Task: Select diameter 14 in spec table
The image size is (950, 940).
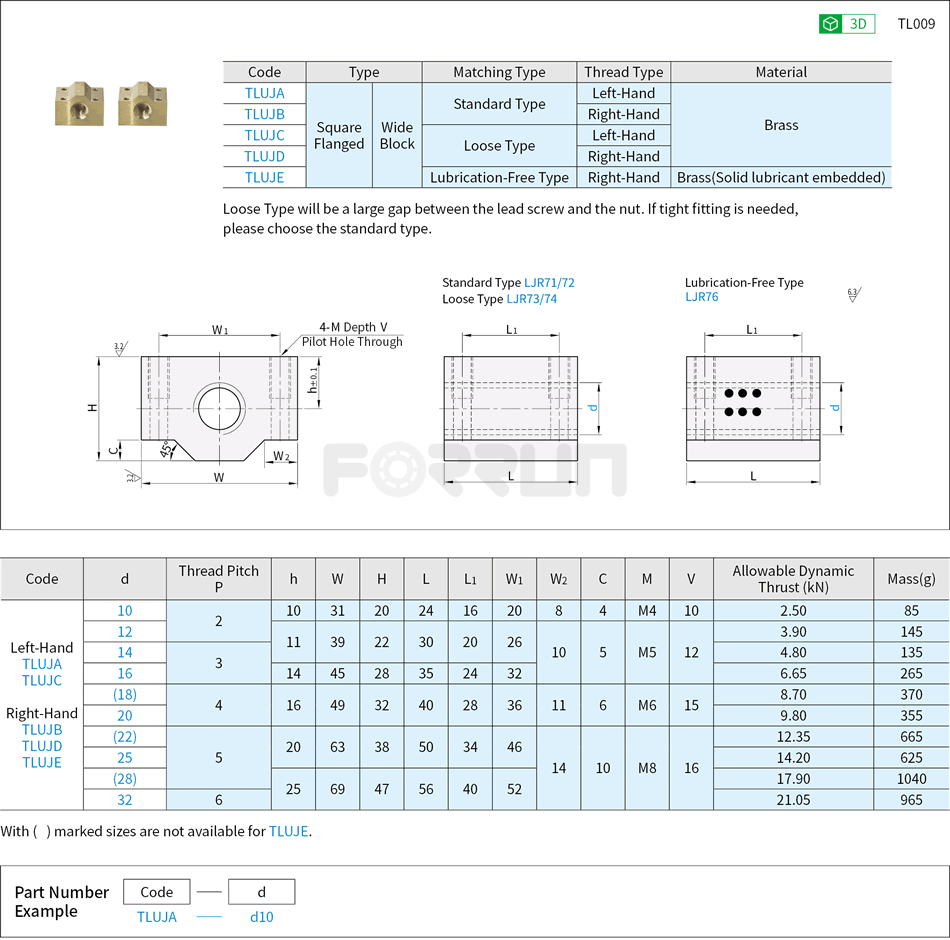Action: coord(125,653)
